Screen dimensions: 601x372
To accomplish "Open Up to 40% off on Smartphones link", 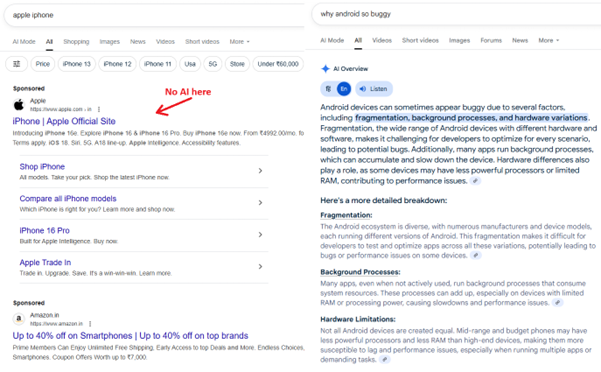I will (130, 336).
